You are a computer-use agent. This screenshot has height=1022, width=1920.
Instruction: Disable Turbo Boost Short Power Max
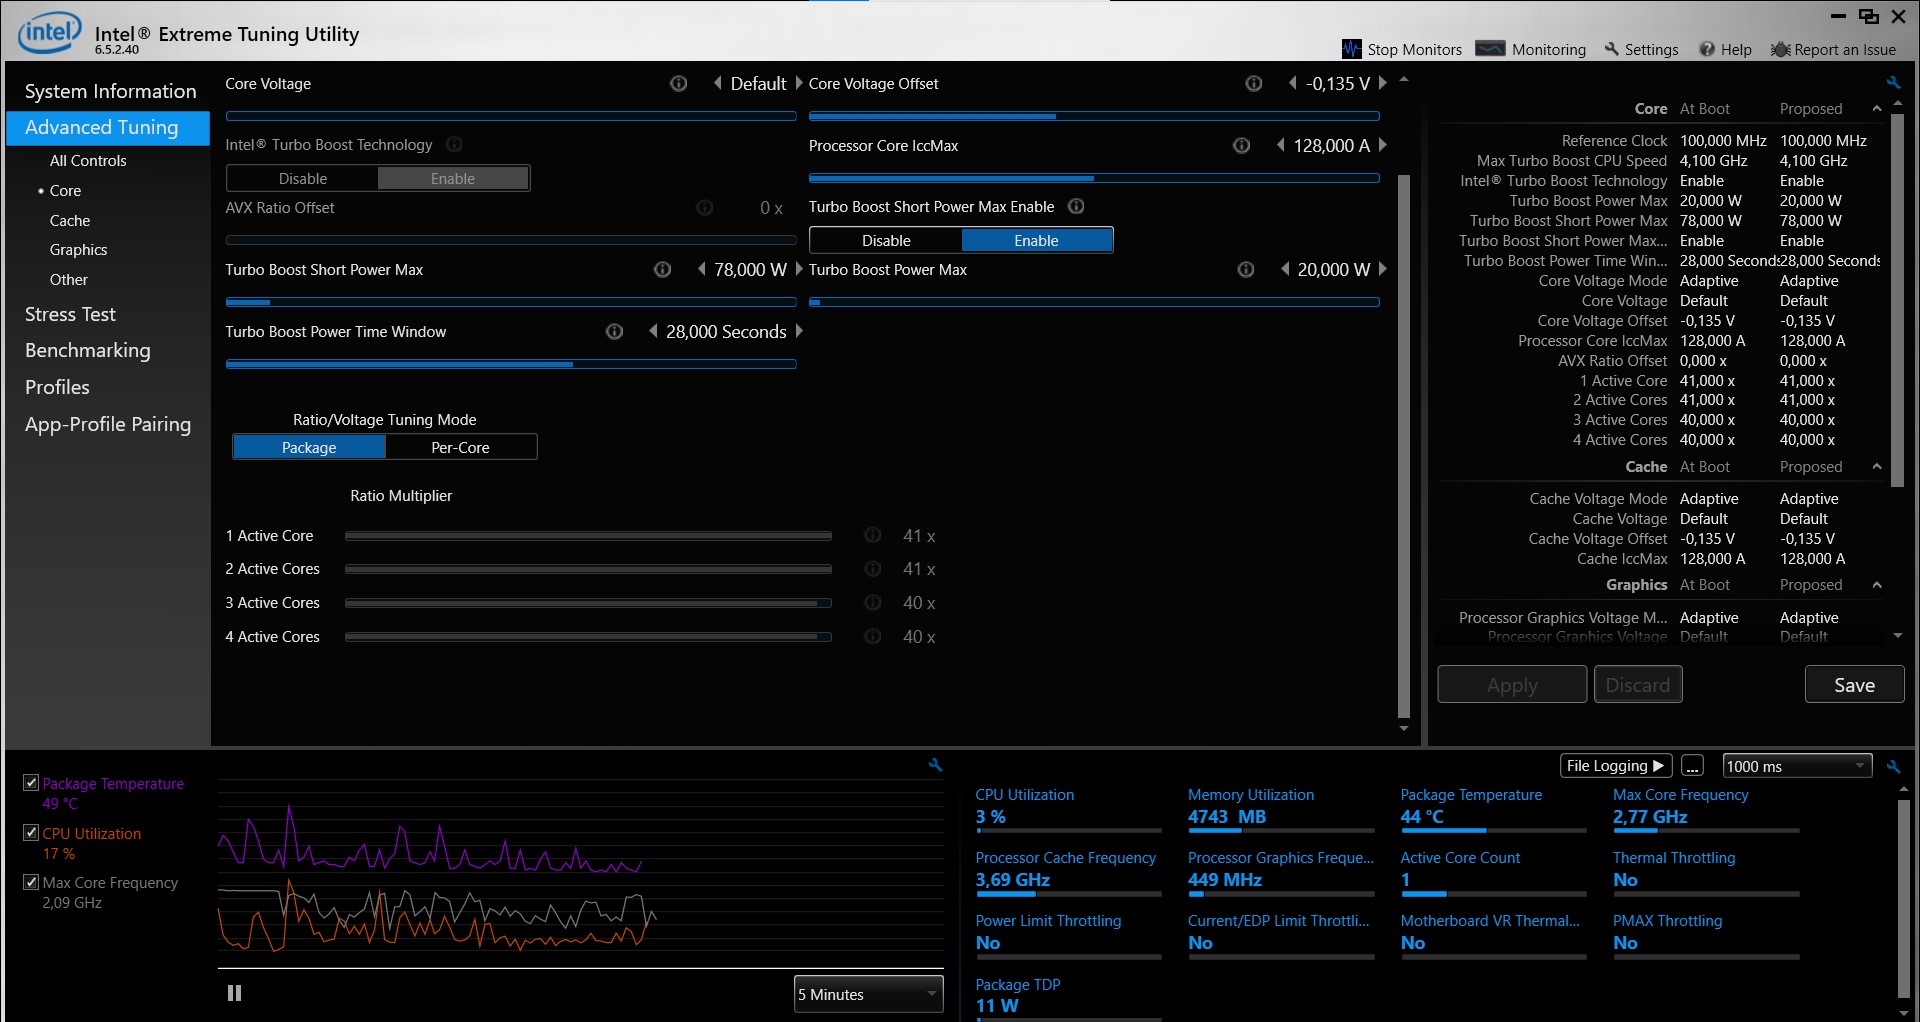886,241
